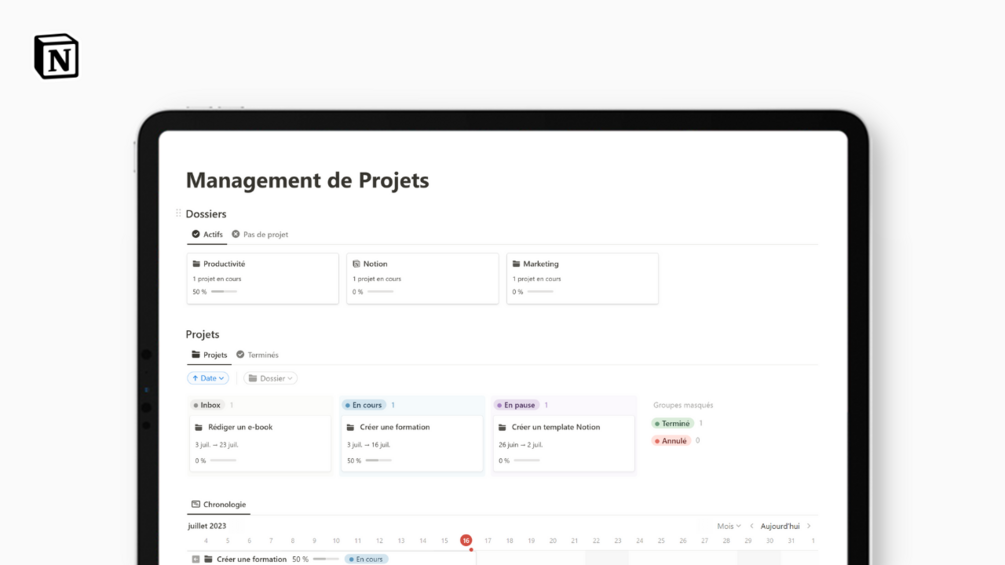
Task: Click the Inbox group label
Action: pyautogui.click(x=206, y=405)
